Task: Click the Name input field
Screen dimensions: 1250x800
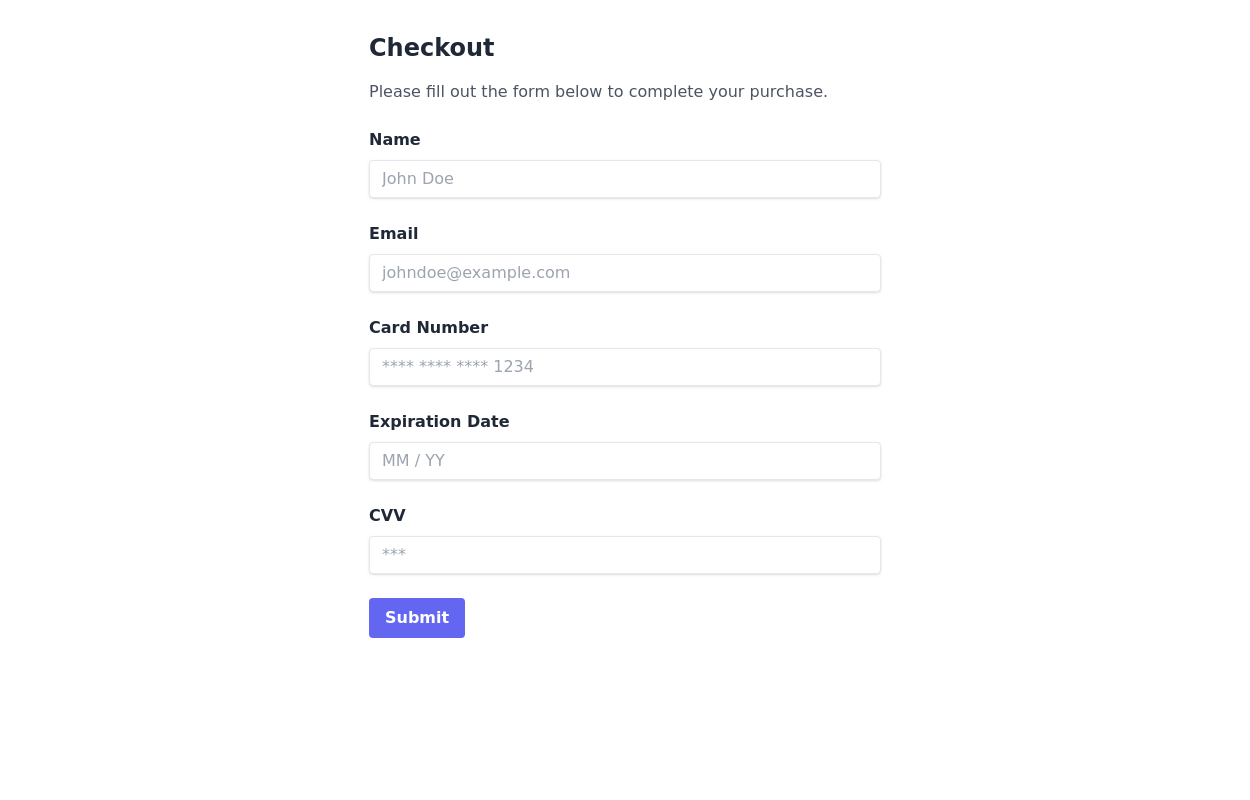Action: pos(624,179)
